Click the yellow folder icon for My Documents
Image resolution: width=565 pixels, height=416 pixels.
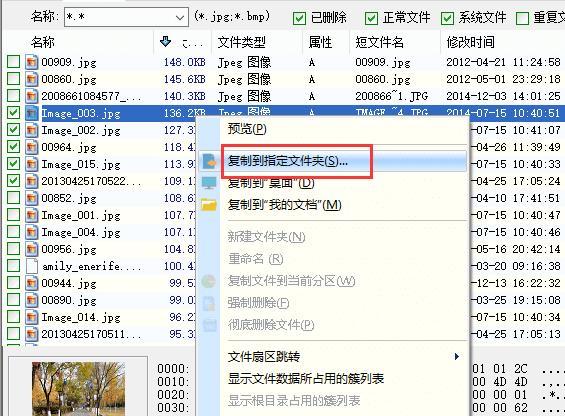pos(209,205)
